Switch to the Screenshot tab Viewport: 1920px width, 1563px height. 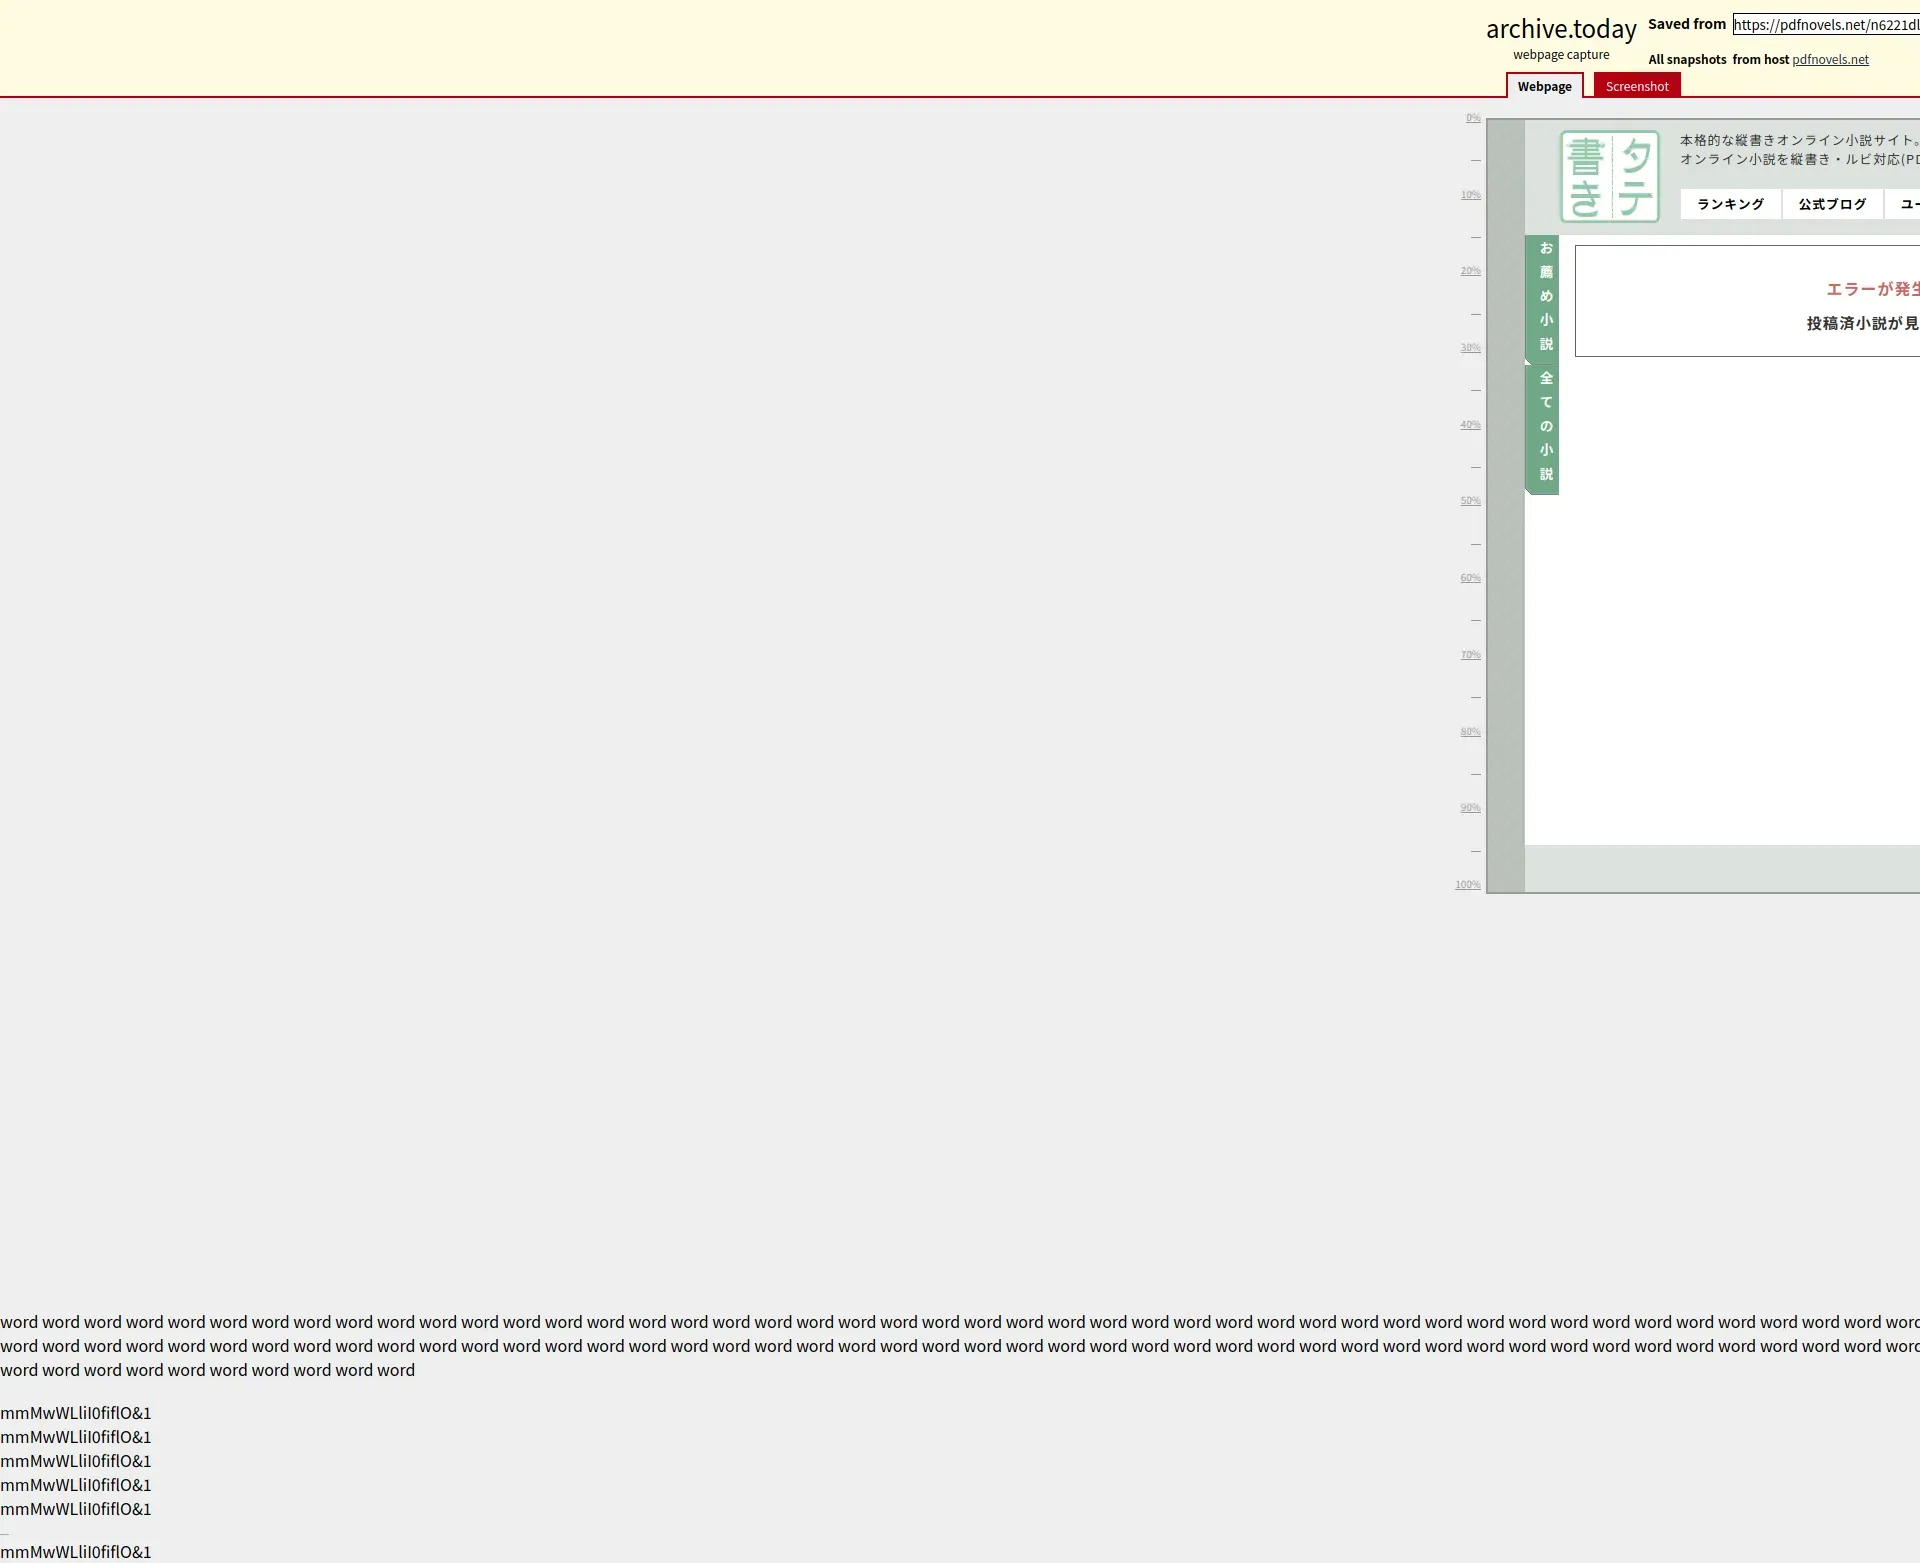point(1636,87)
